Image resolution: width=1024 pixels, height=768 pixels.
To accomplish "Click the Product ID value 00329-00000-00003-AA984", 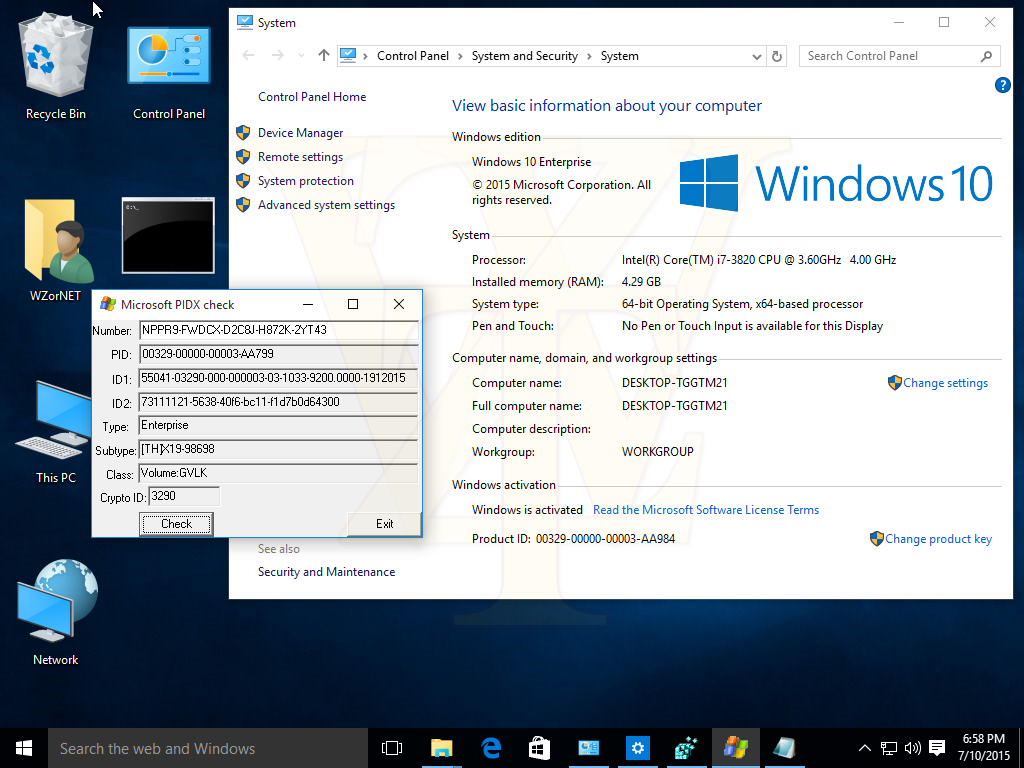I will (605, 539).
